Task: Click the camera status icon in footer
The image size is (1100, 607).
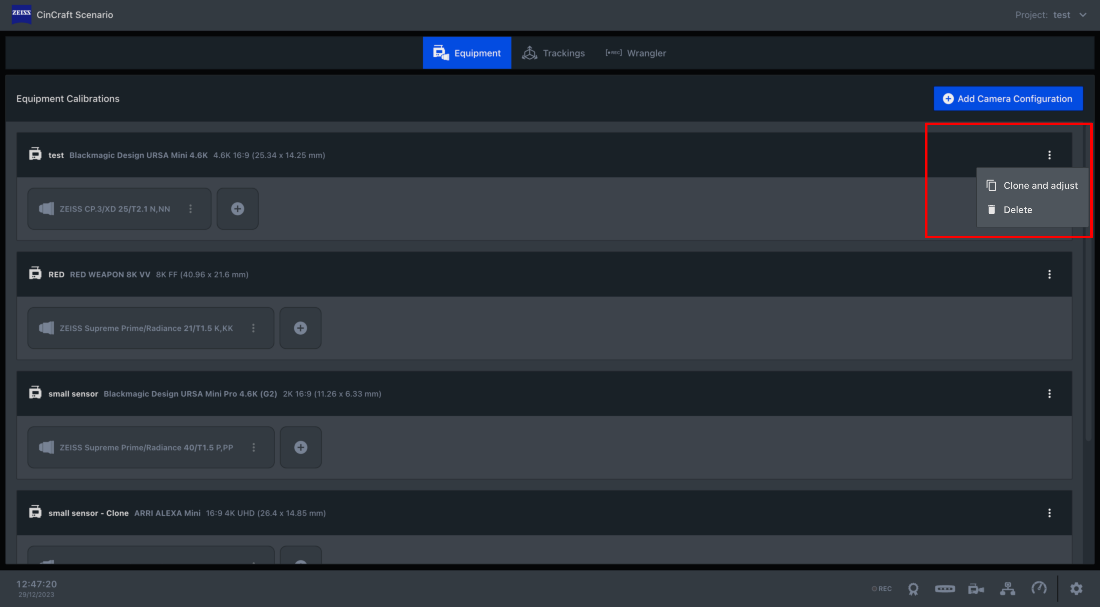Action: (976, 589)
